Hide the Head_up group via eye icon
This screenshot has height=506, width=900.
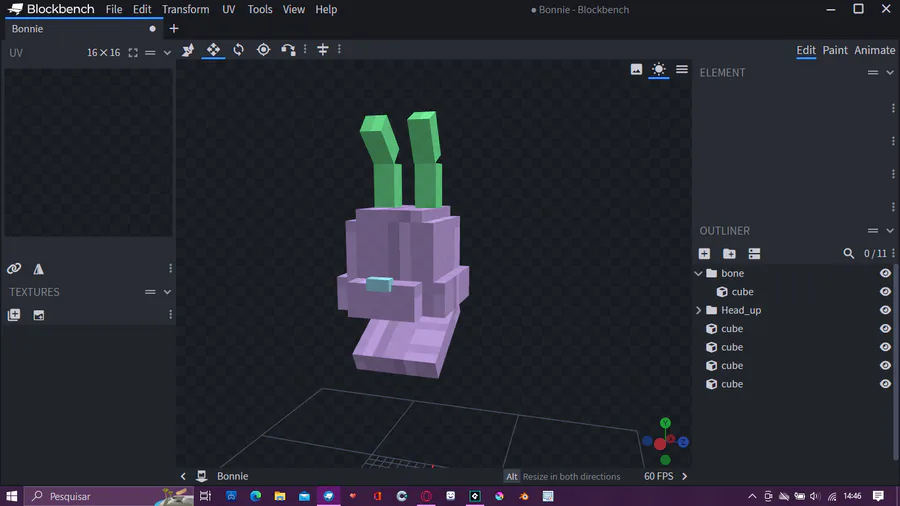click(885, 310)
